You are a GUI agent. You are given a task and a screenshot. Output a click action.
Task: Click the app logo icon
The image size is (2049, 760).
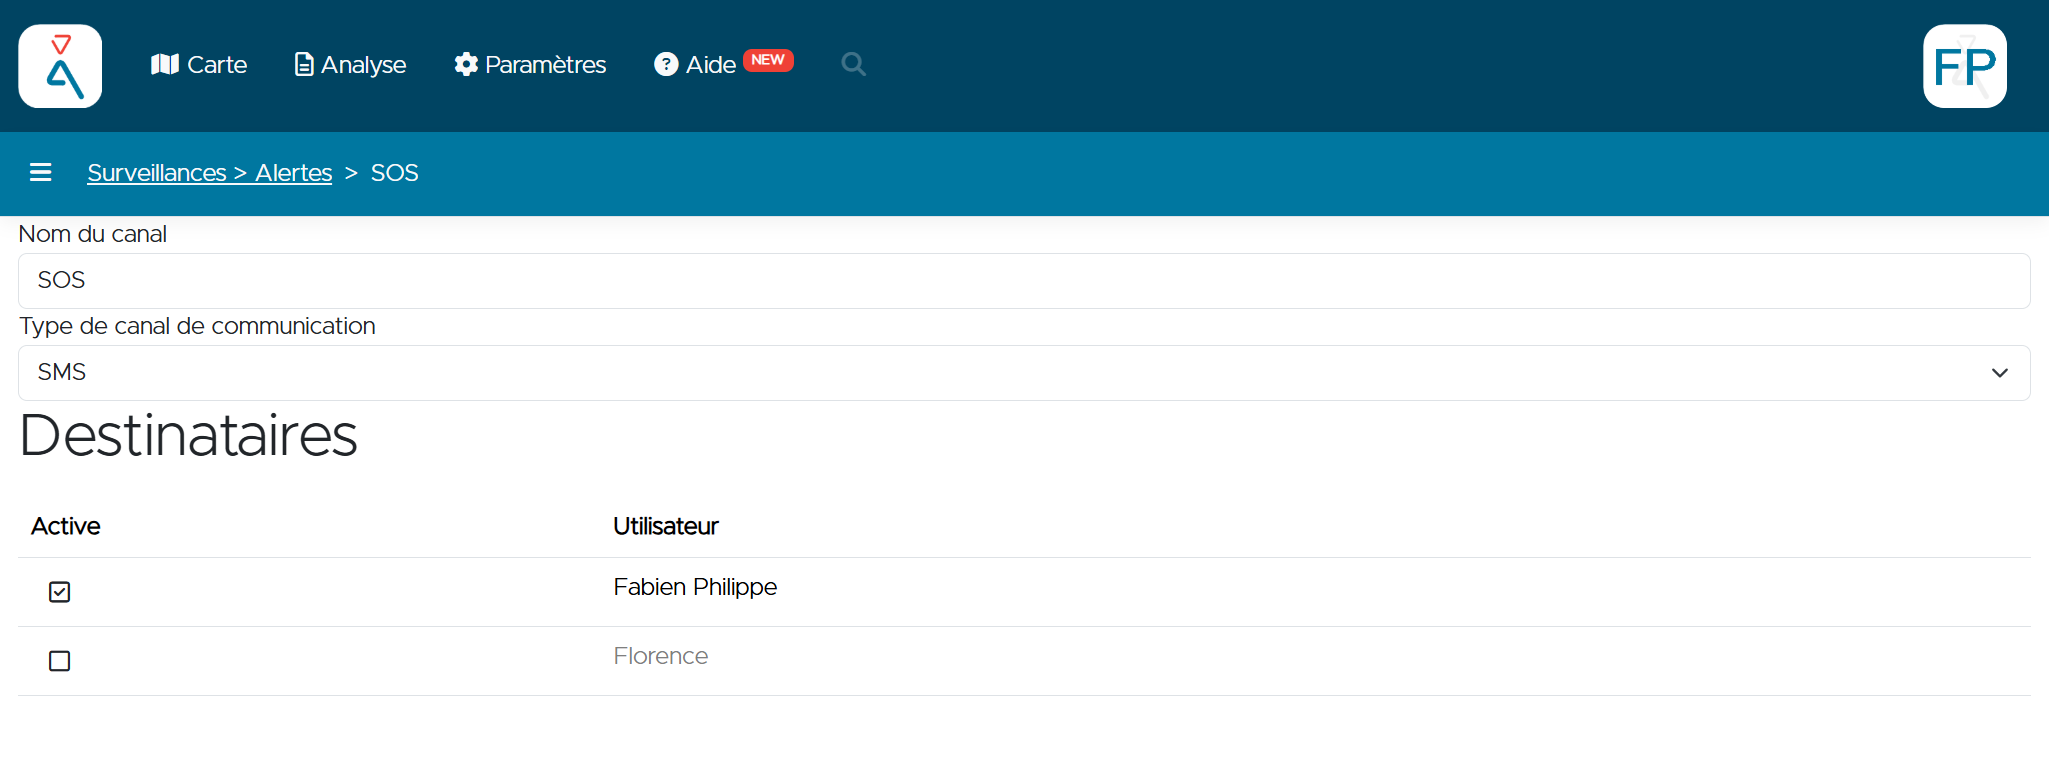[x=60, y=66]
